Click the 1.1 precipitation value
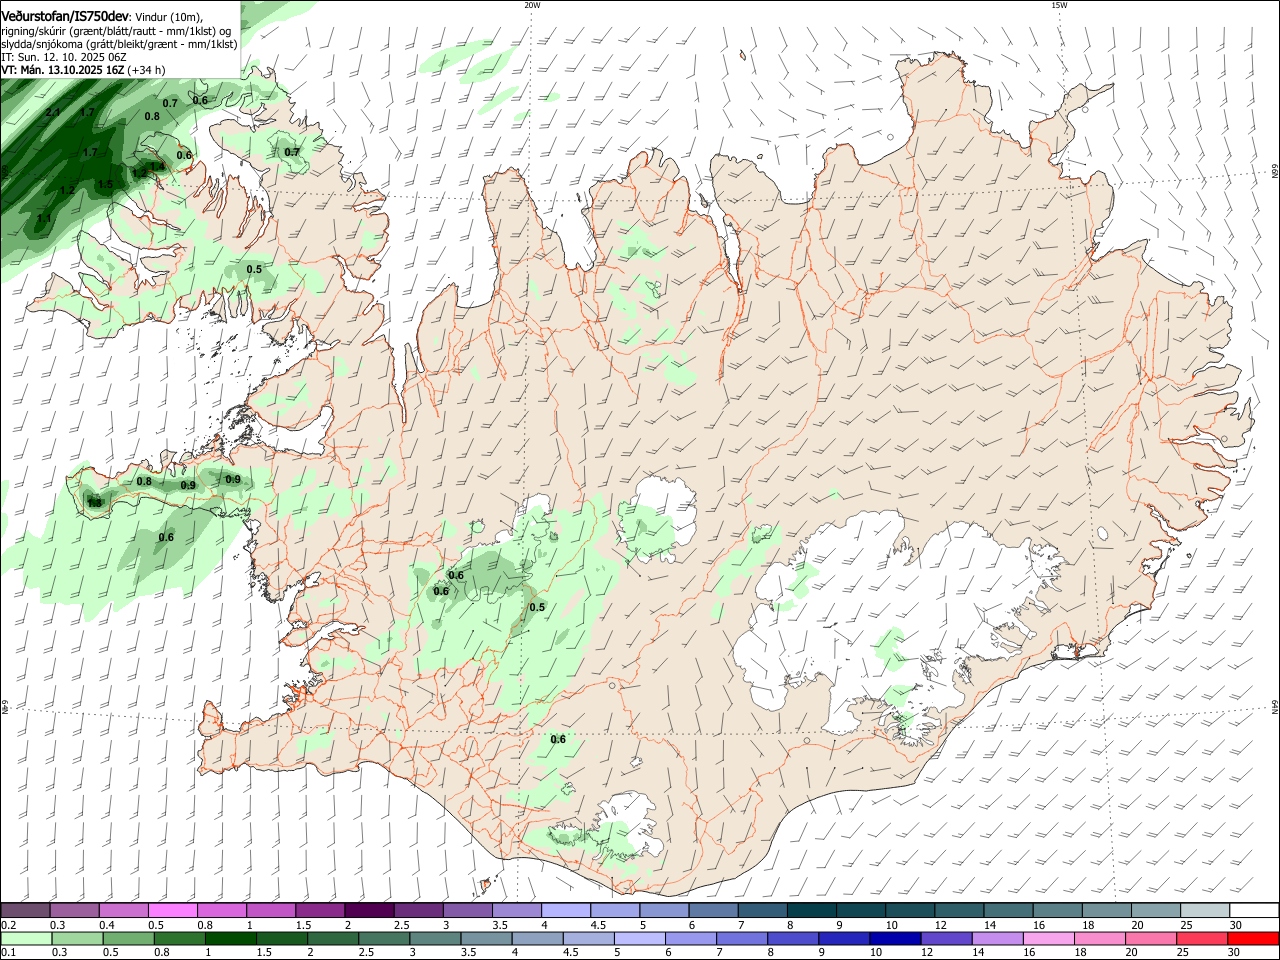1280x960 pixels. (x=44, y=218)
